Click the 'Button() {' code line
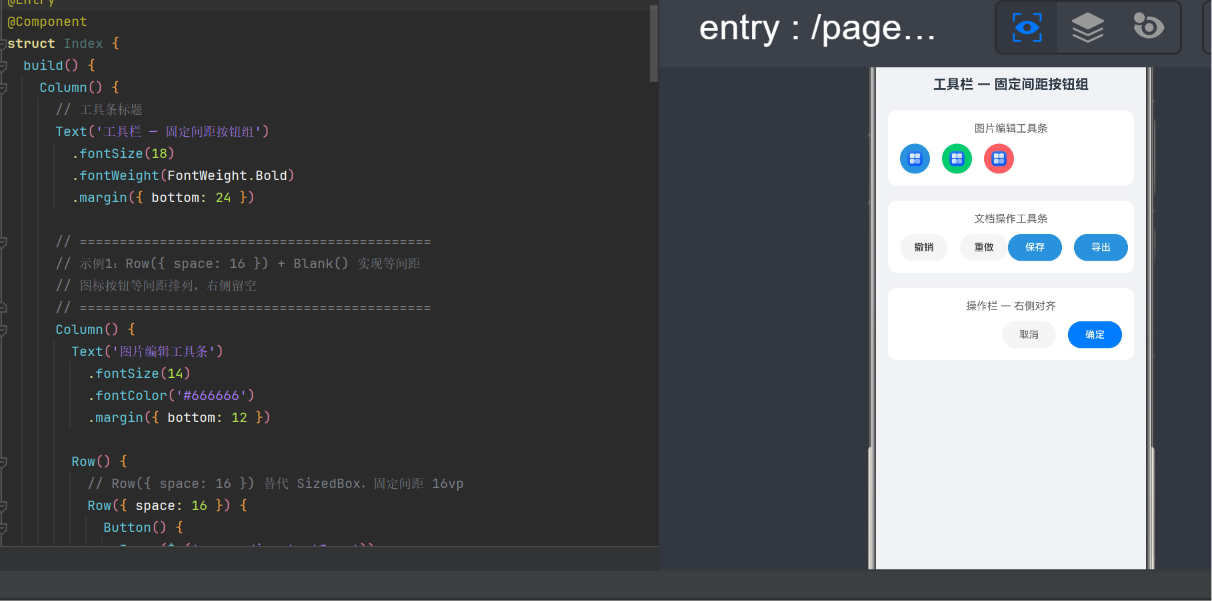 coord(143,527)
